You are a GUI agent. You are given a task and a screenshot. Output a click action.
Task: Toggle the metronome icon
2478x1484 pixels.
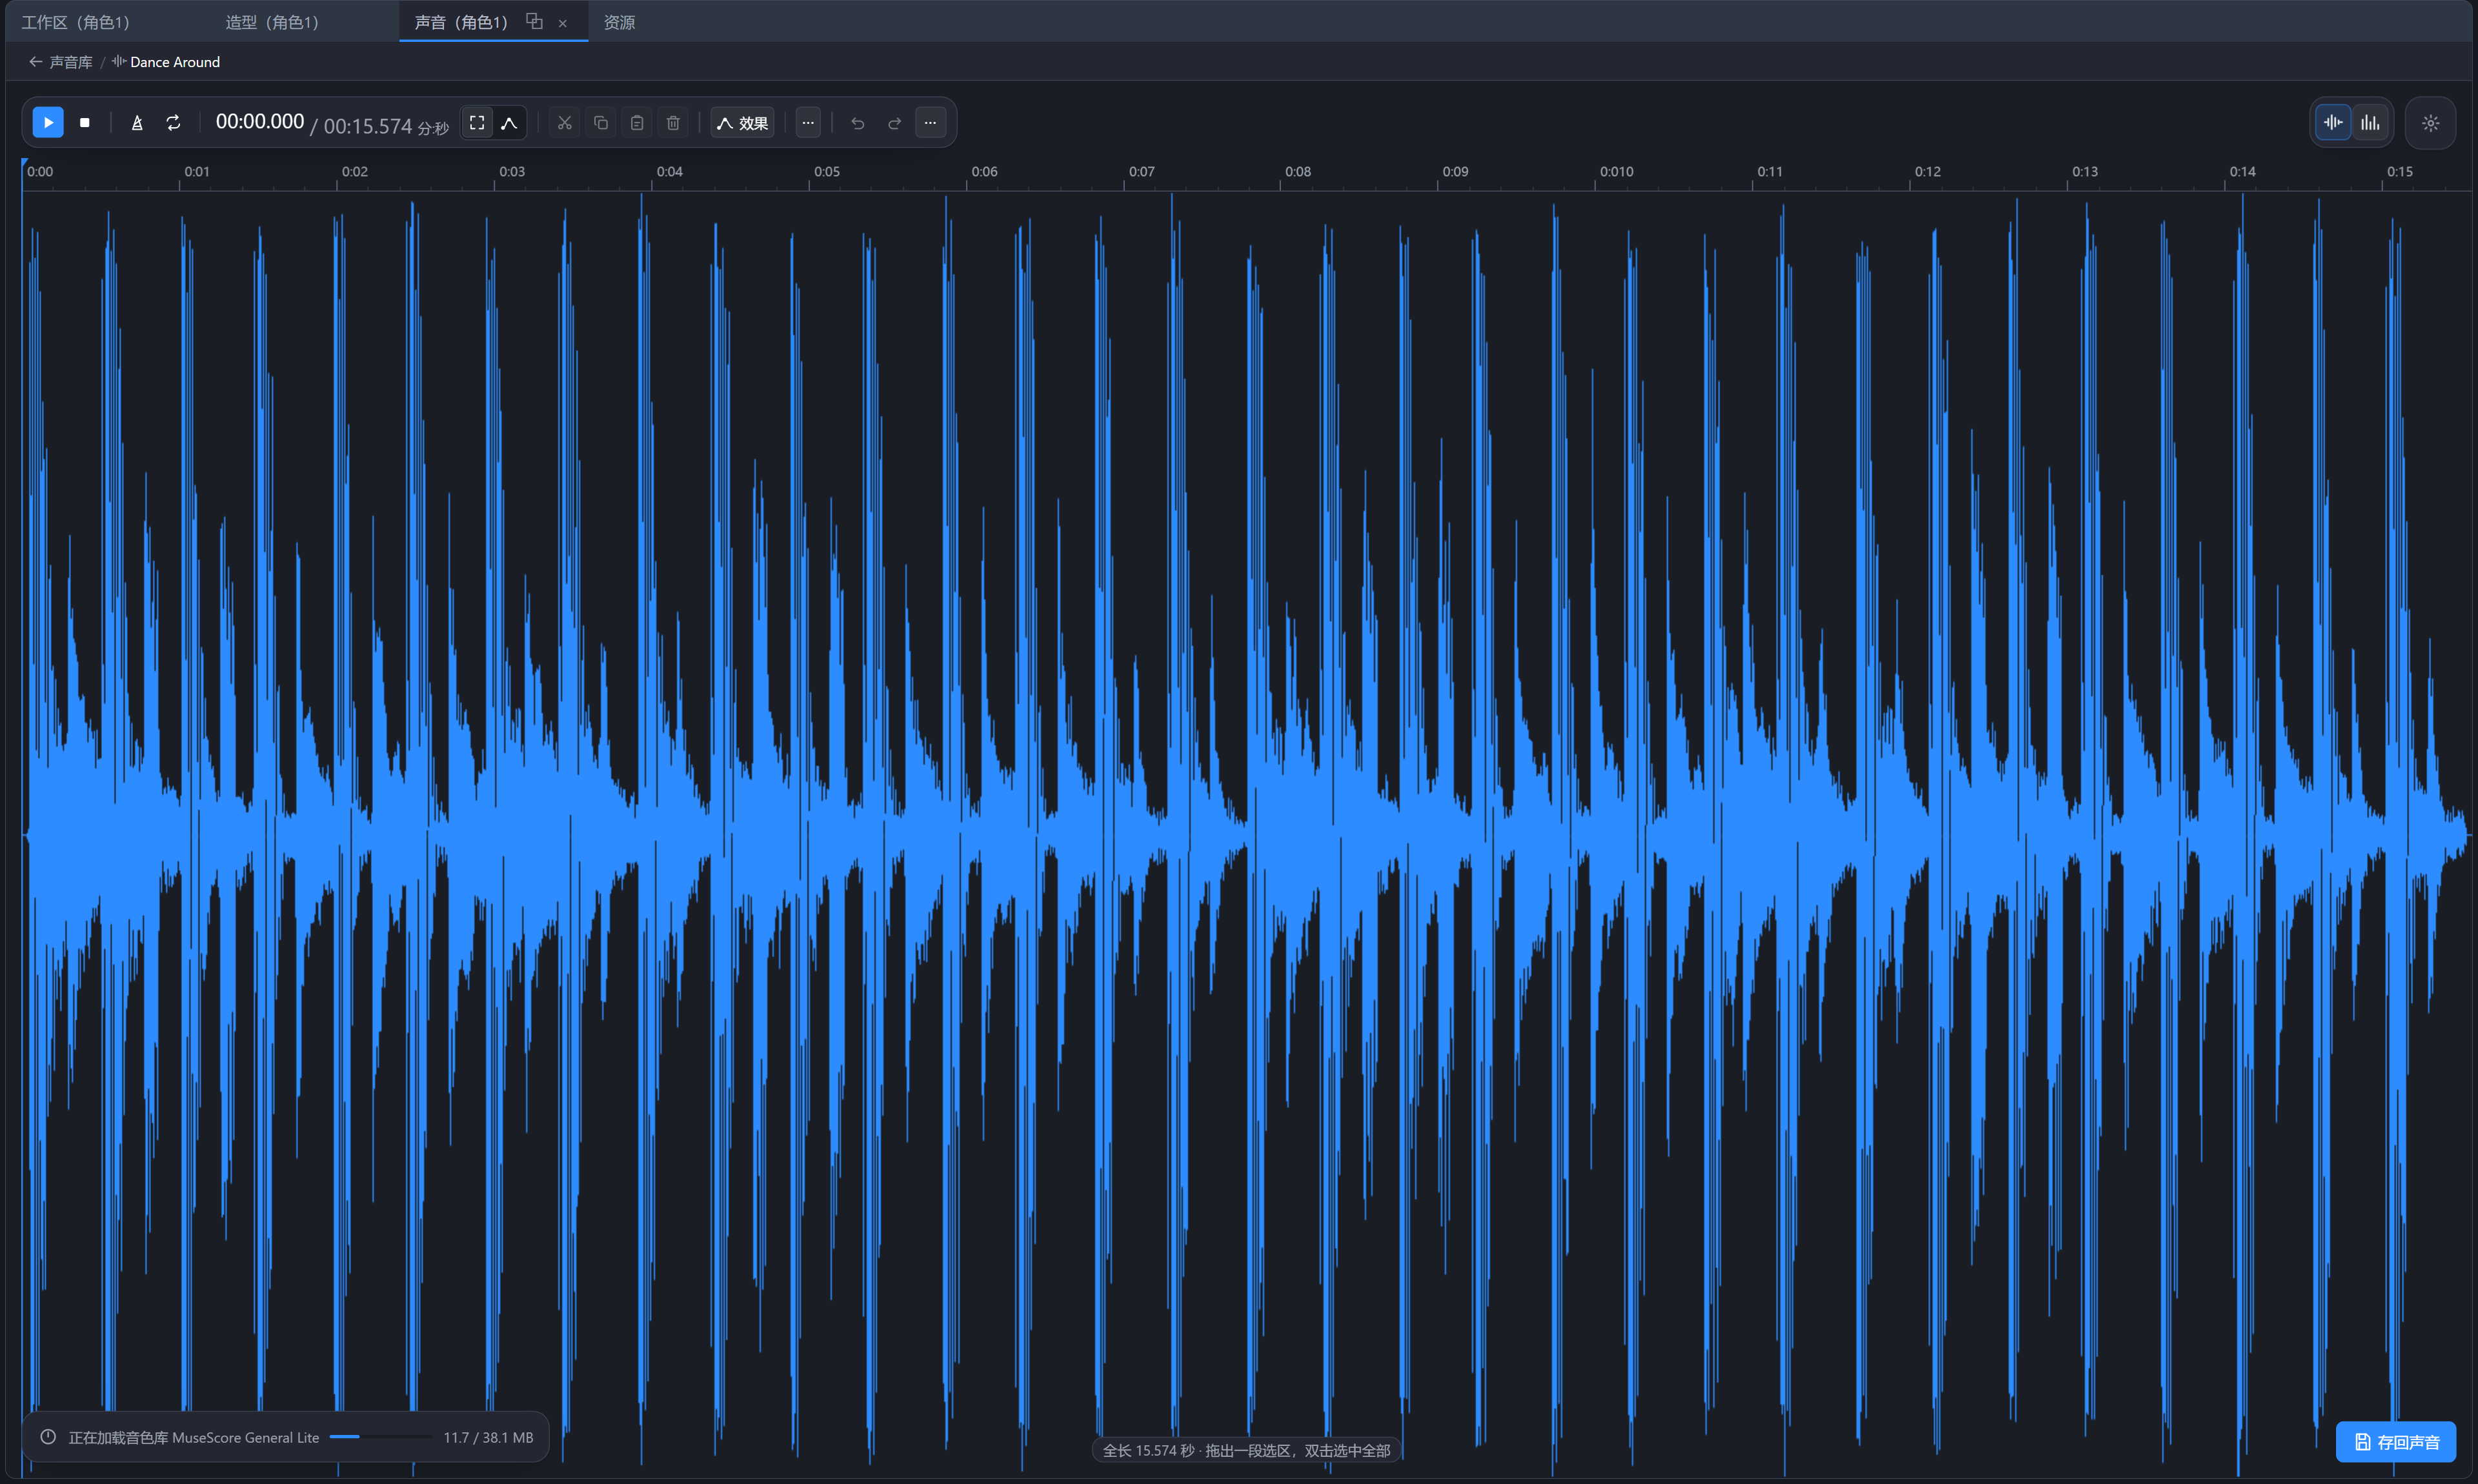pos(137,123)
